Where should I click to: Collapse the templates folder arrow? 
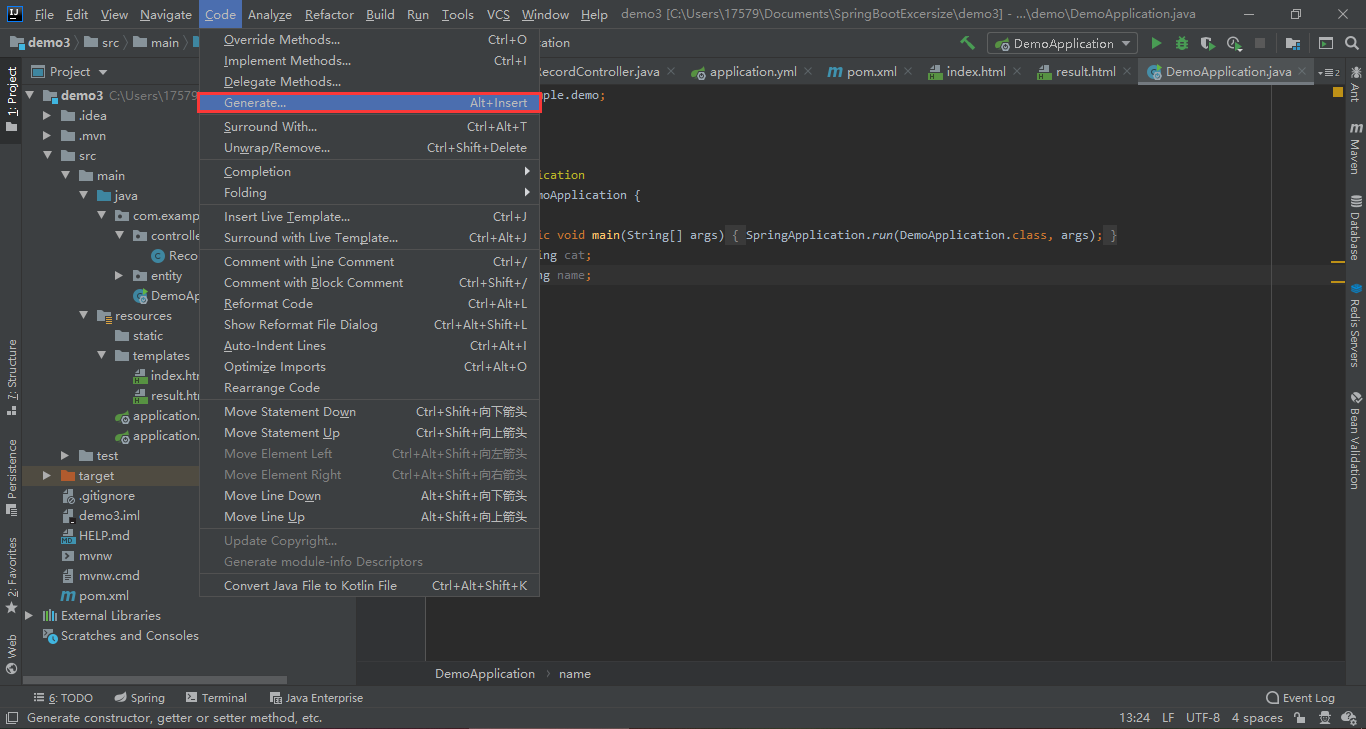click(x=101, y=355)
